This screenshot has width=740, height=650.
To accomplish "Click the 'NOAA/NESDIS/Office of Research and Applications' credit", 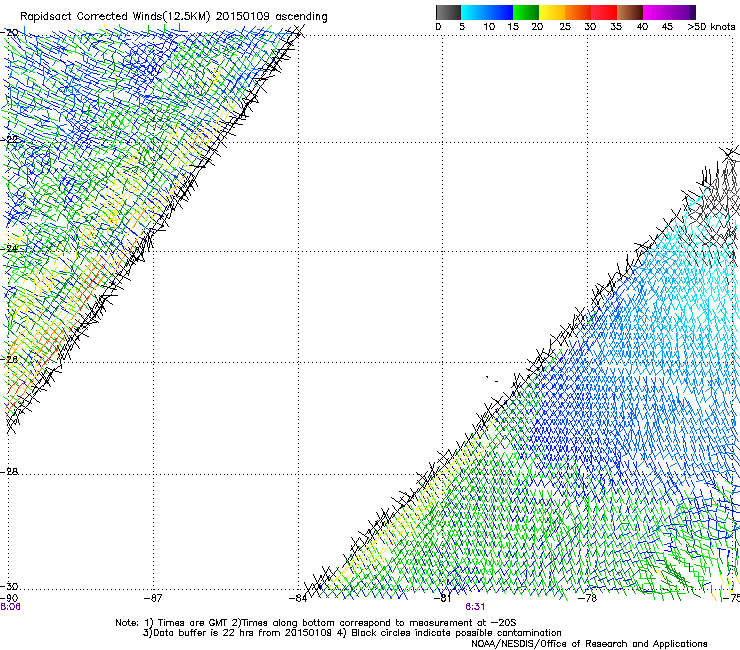I will (x=589, y=644).
